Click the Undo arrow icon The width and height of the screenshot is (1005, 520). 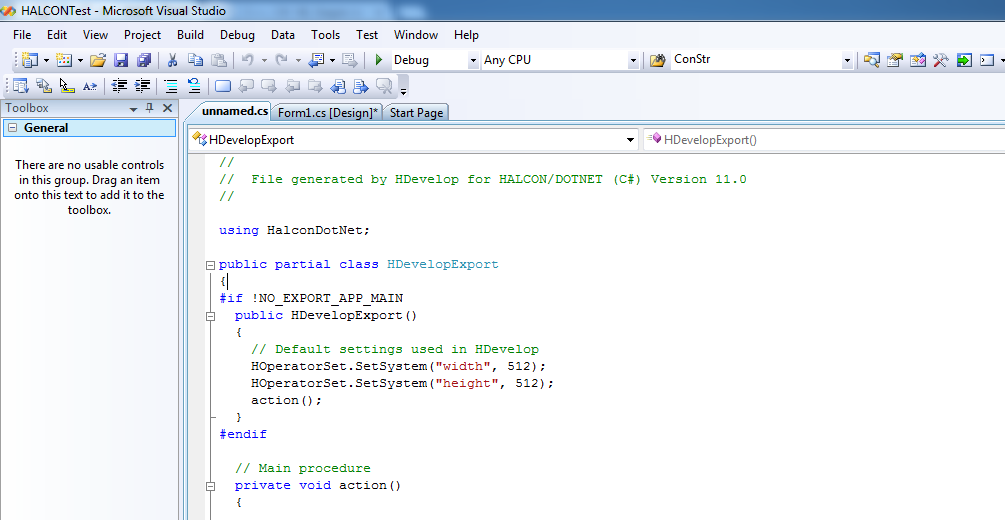coord(247,60)
